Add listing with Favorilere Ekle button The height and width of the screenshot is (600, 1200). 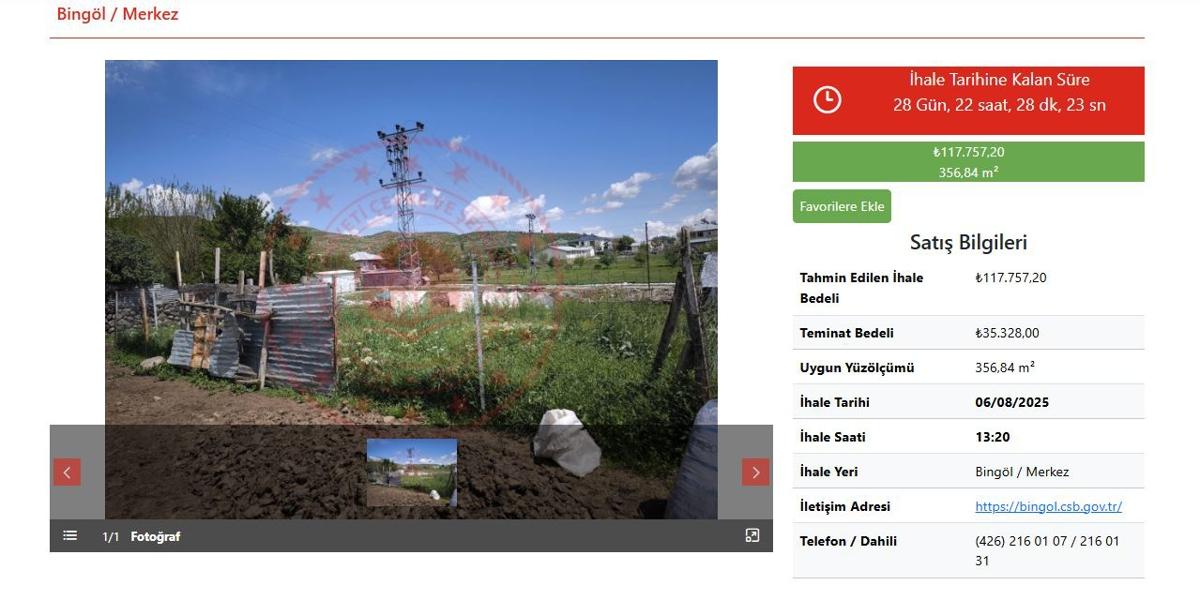coord(842,206)
